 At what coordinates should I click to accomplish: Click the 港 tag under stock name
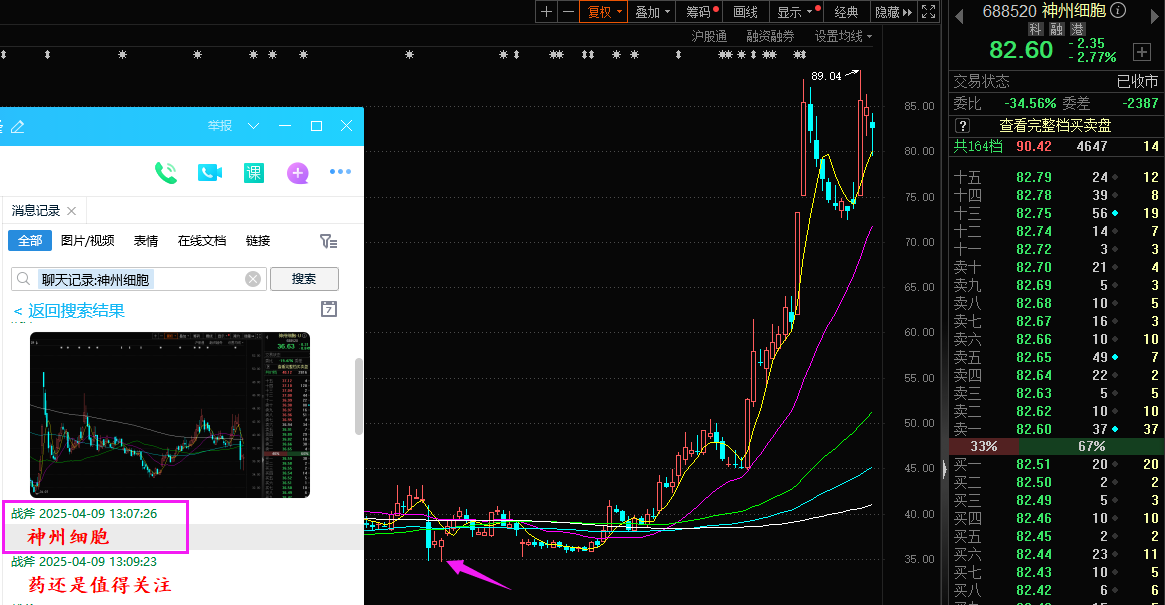click(x=1077, y=29)
